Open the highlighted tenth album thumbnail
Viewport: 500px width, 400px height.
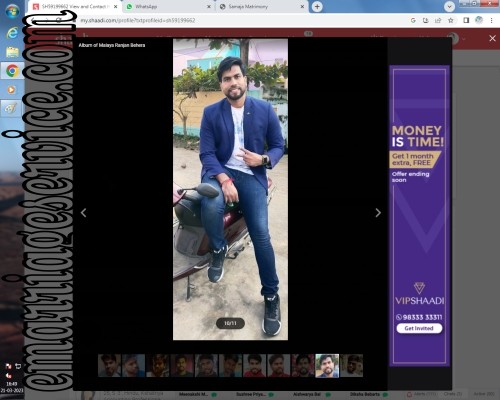point(327,366)
